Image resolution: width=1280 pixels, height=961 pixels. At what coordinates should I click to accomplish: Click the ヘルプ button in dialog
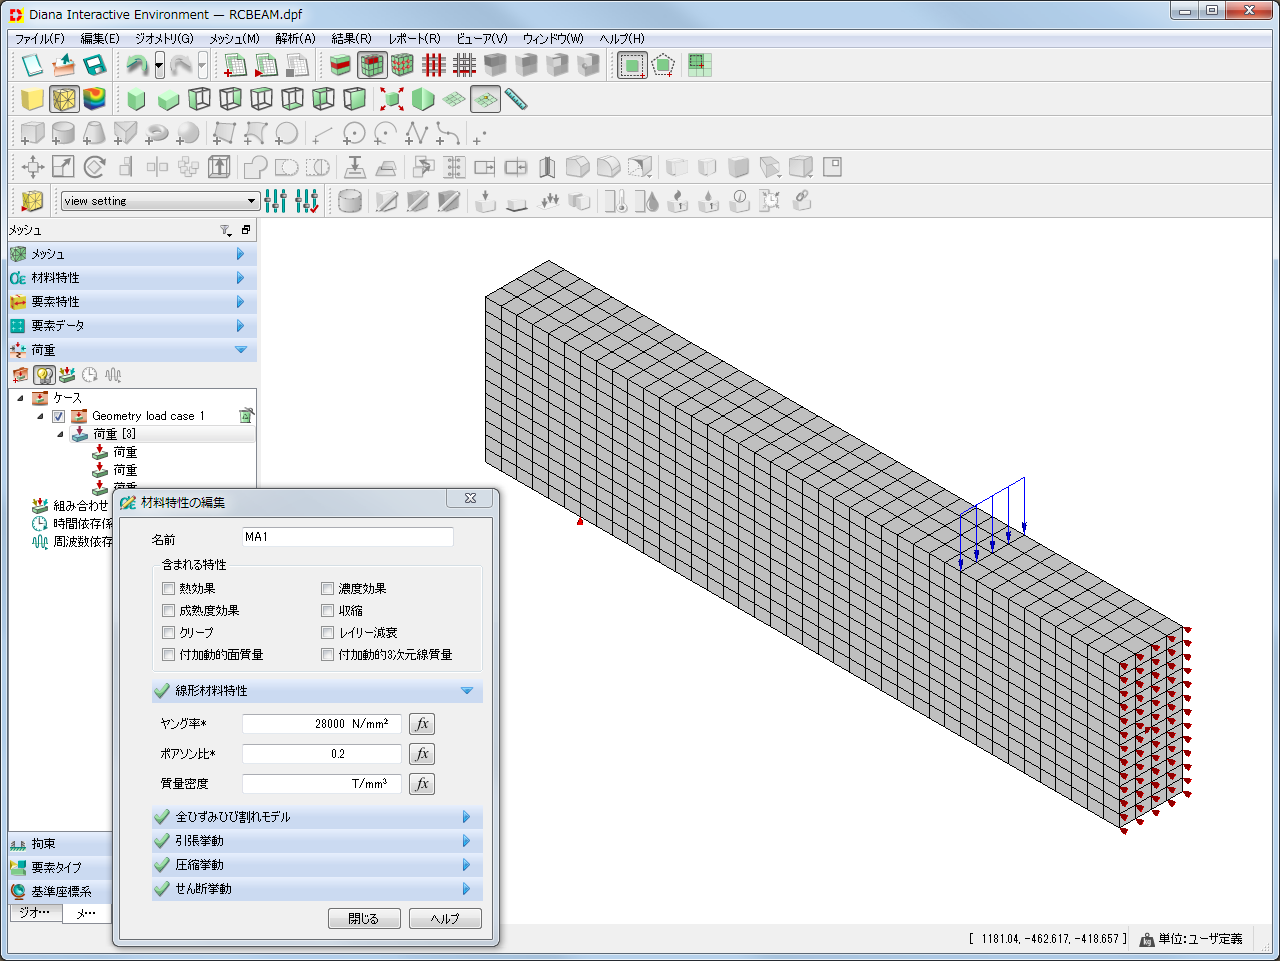445,919
